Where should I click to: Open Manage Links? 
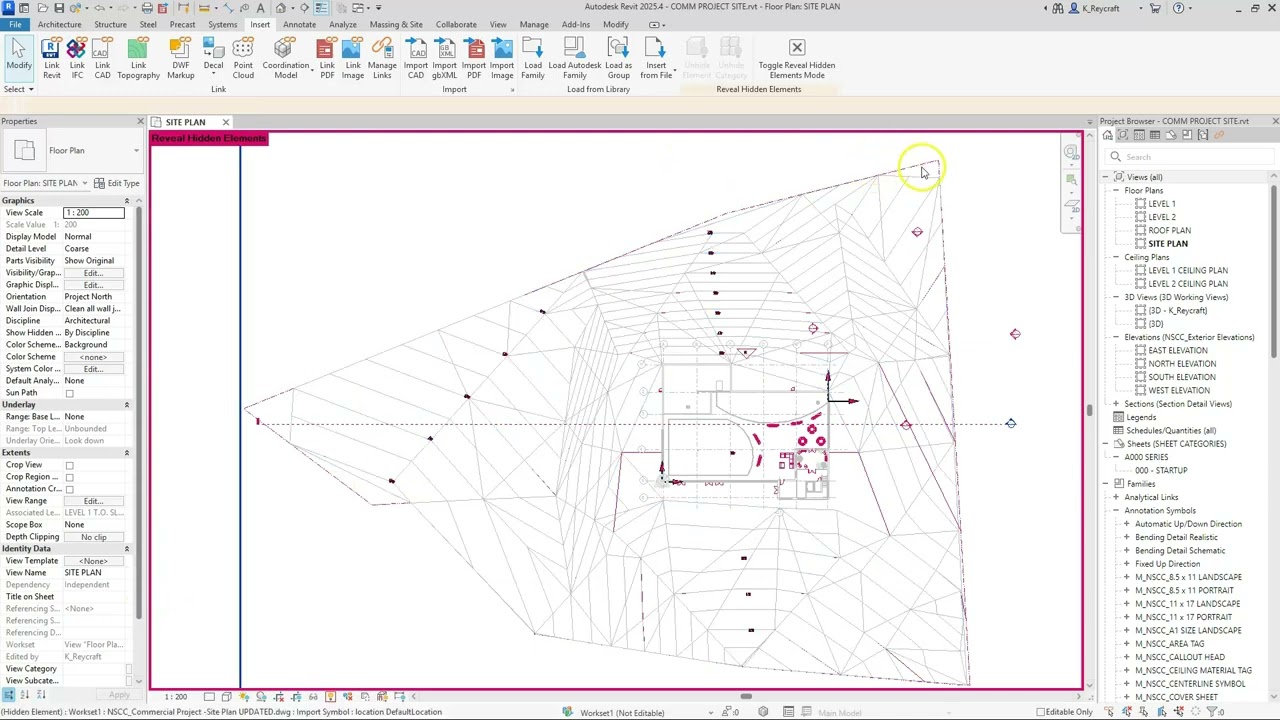(382, 58)
